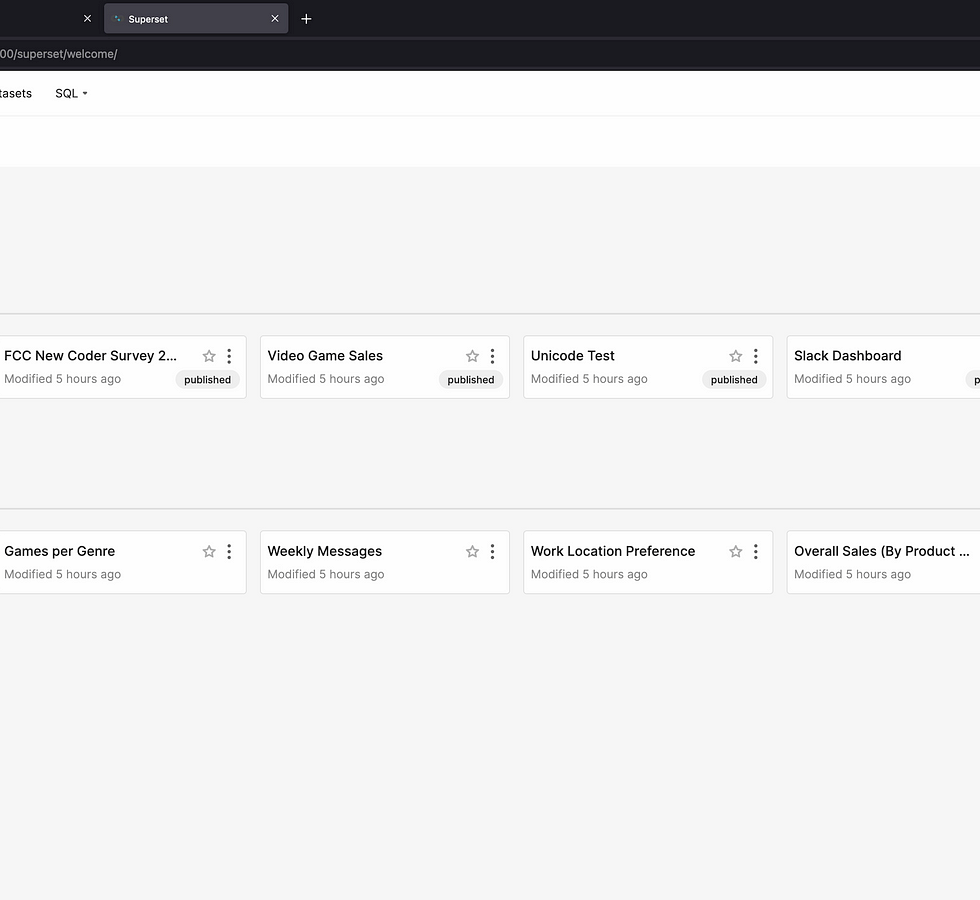The width and height of the screenshot is (980, 900).
Task: Expand the SQL dropdown menu
Action: point(71,93)
